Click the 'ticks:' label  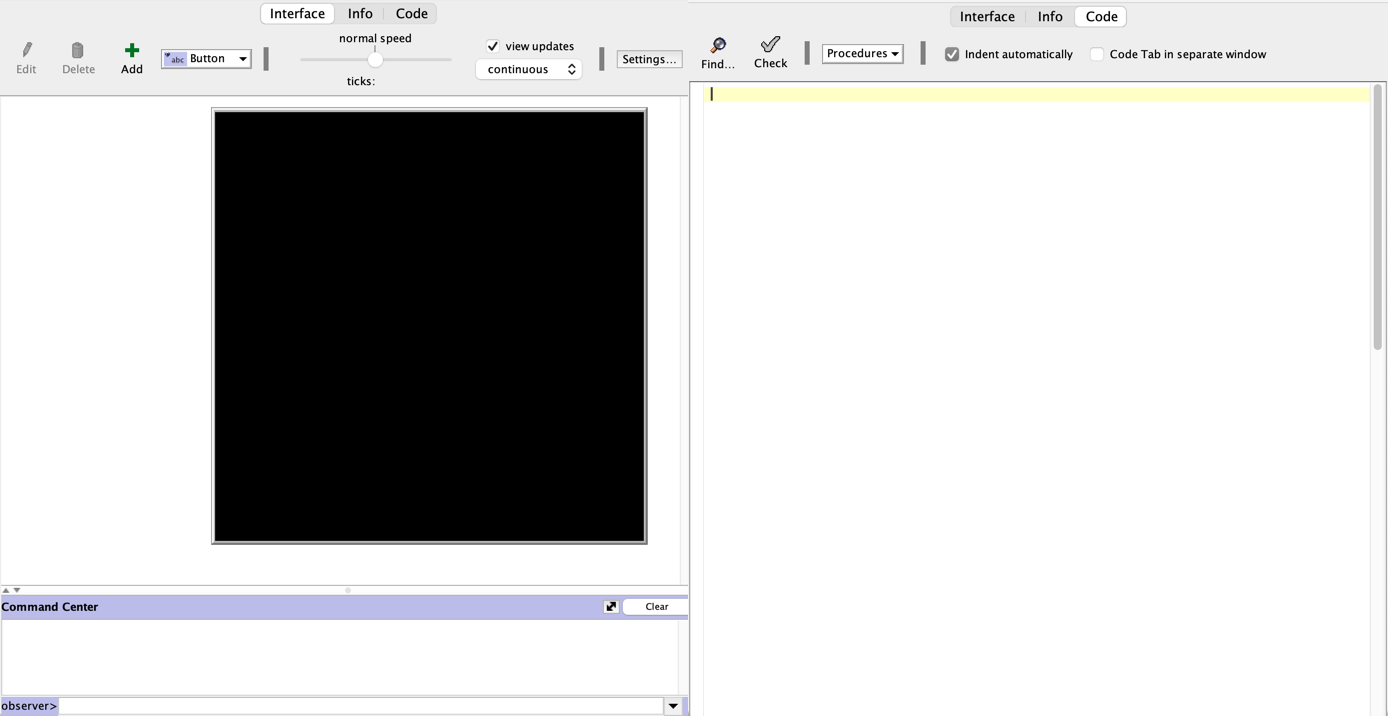[361, 81]
